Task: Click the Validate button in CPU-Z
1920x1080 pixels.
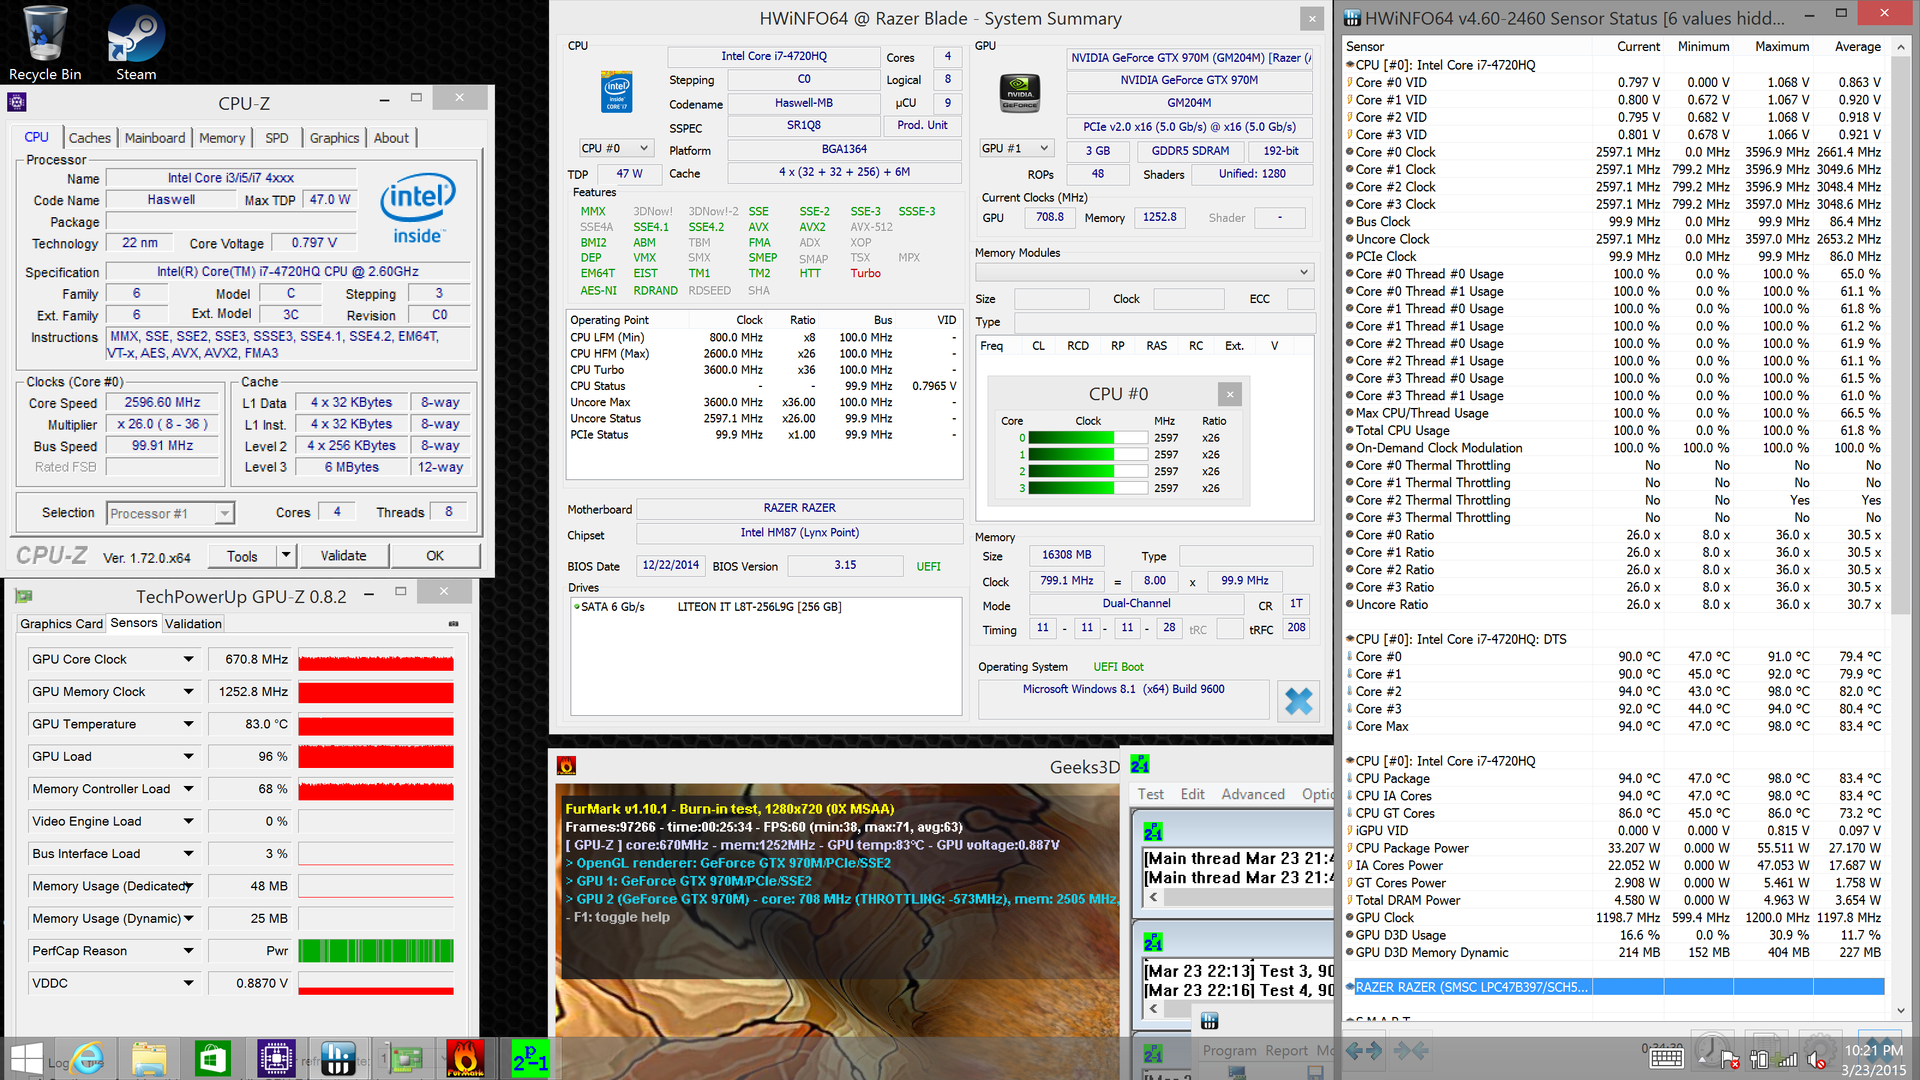Action: [x=343, y=556]
